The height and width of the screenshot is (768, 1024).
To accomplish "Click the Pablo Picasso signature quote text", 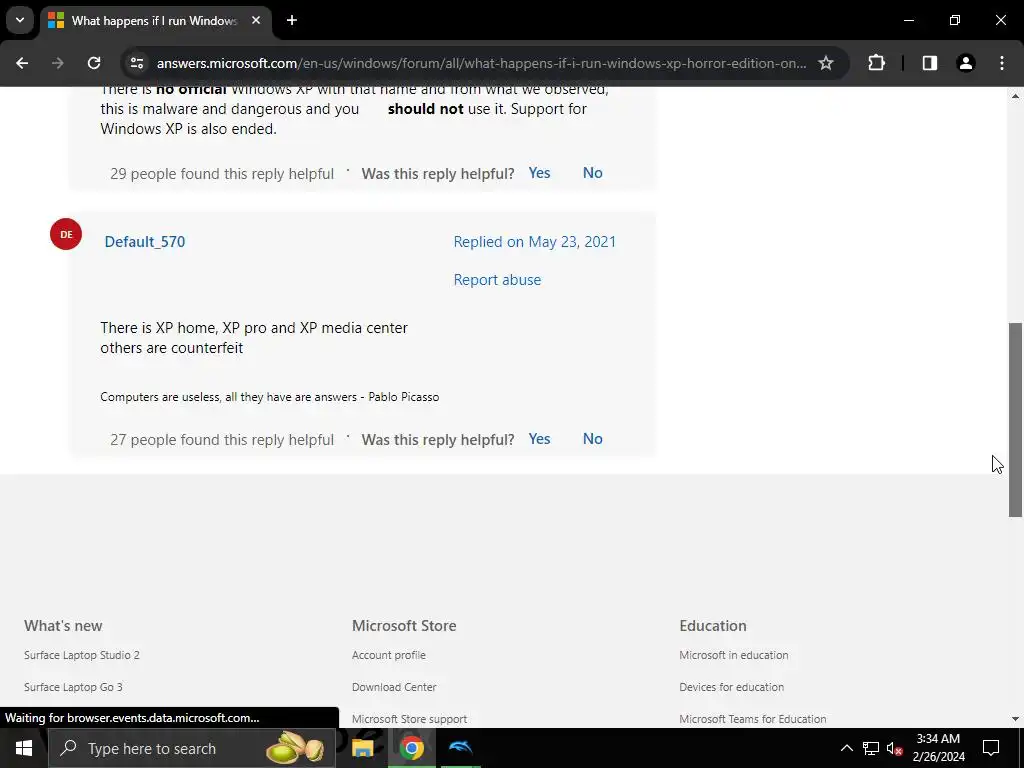I will click(x=270, y=397).
